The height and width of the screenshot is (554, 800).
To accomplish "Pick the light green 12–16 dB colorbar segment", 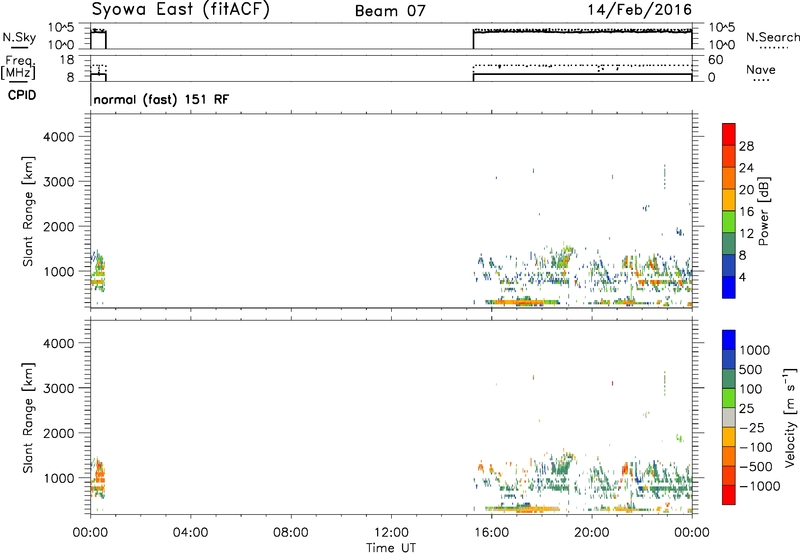I will [x=729, y=222].
